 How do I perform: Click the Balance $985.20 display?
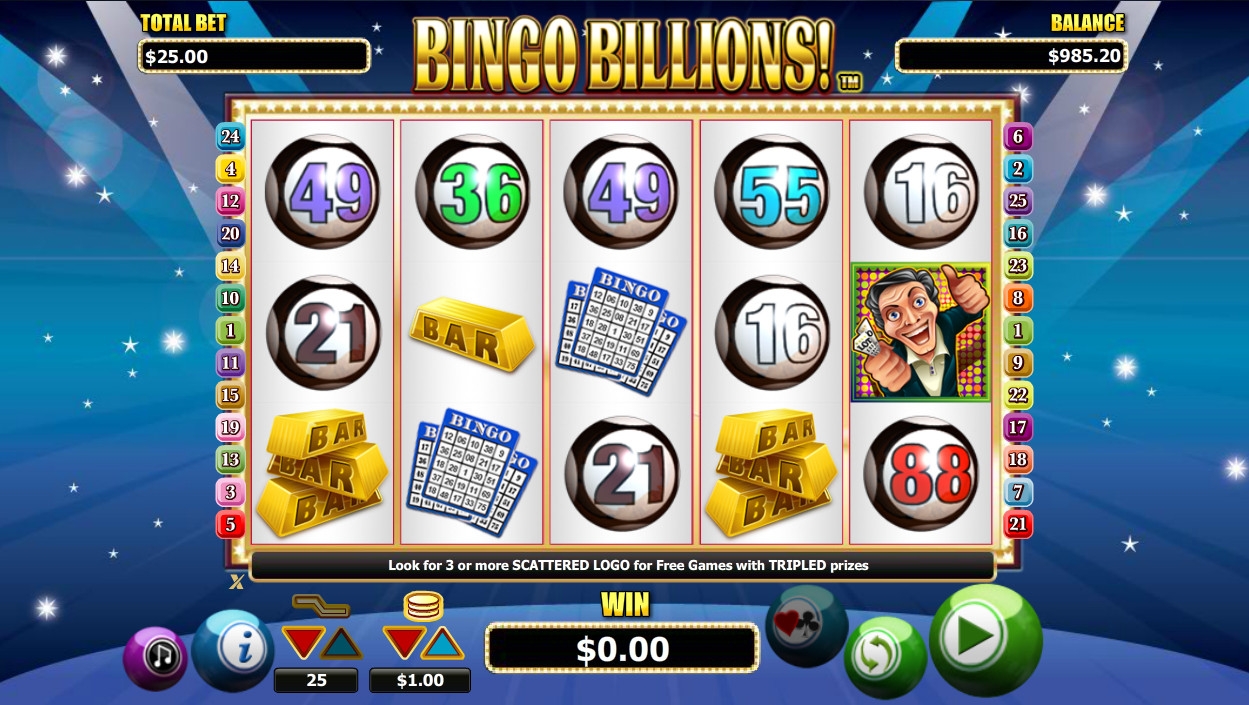(1011, 56)
